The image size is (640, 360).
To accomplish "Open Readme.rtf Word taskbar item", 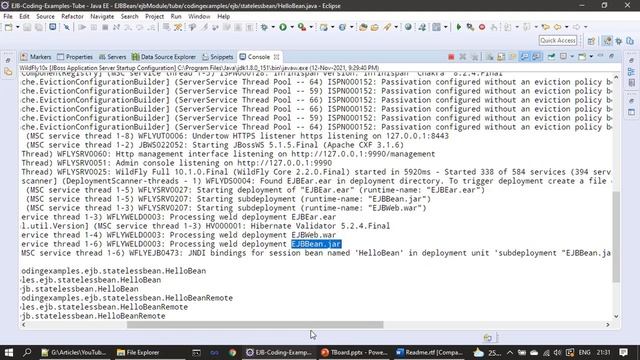I will click(x=429, y=352).
